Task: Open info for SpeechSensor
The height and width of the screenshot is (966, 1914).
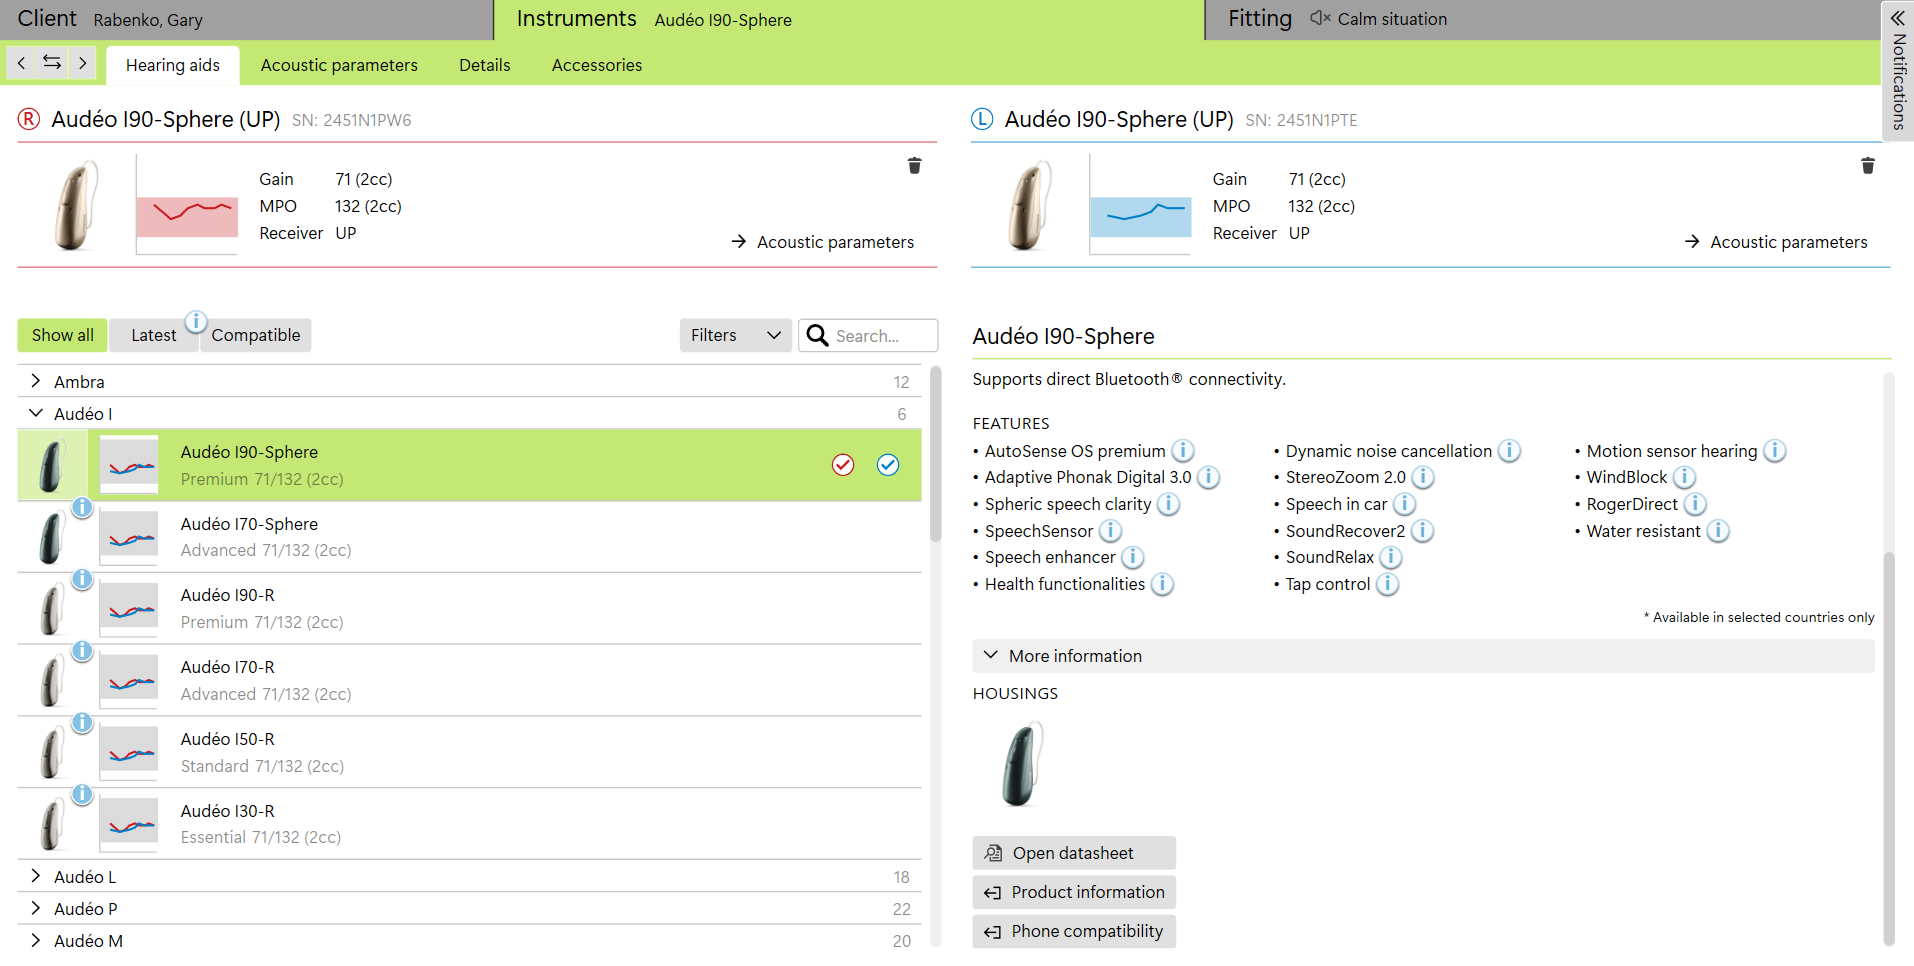Action: click(x=1110, y=531)
